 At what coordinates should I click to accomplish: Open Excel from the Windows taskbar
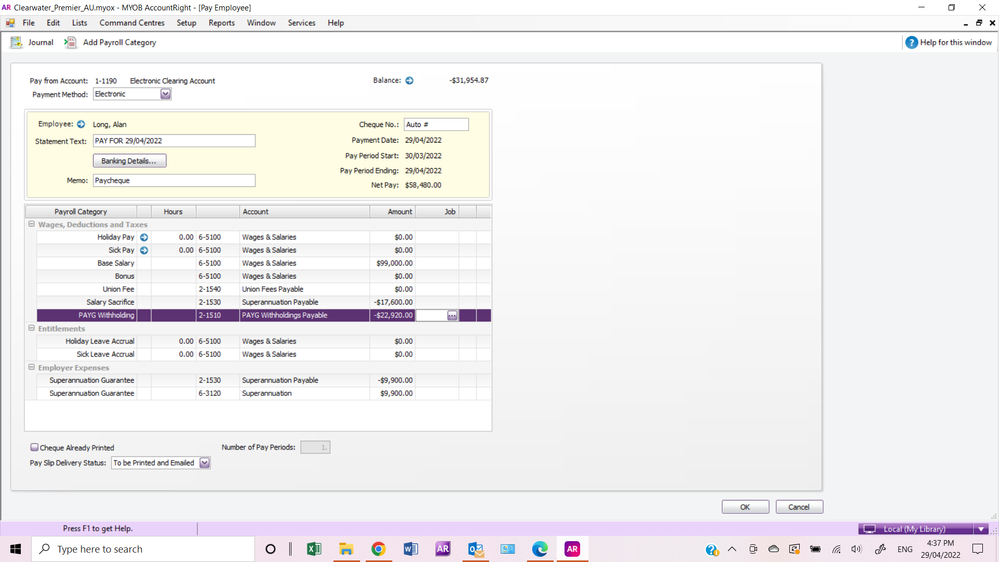coord(313,549)
